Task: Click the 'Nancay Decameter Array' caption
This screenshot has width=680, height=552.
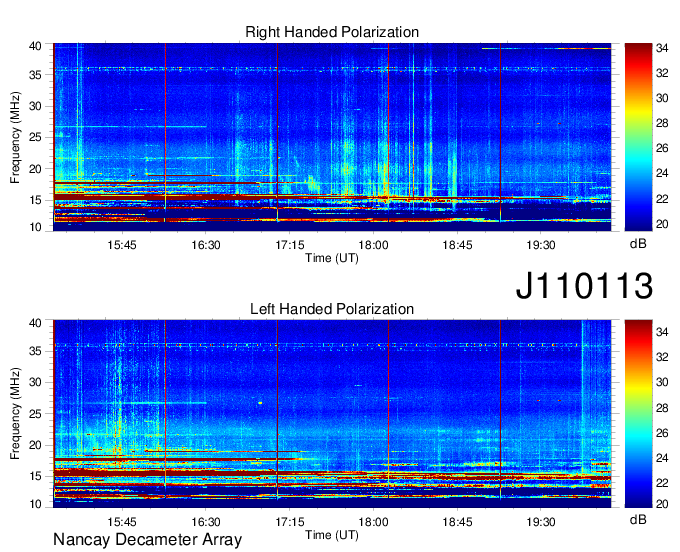Action: (147, 539)
